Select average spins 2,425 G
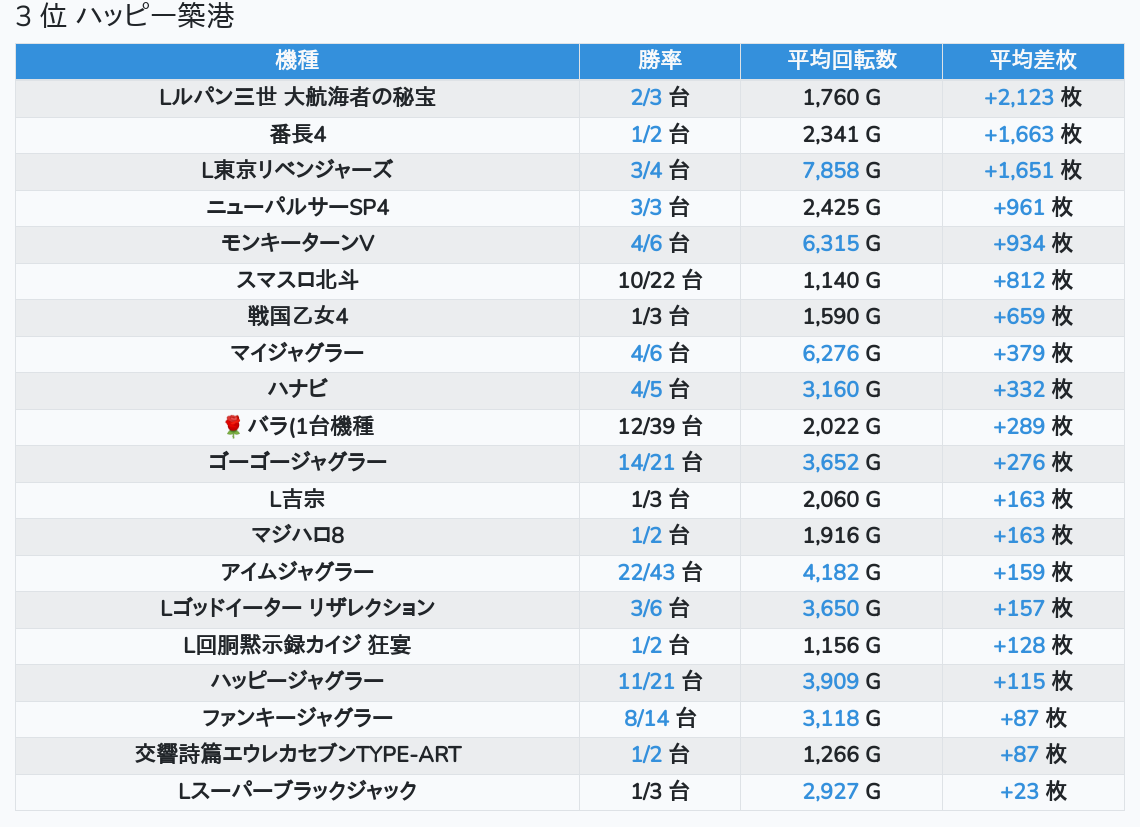The width and height of the screenshot is (1140, 827). click(x=842, y=207)
